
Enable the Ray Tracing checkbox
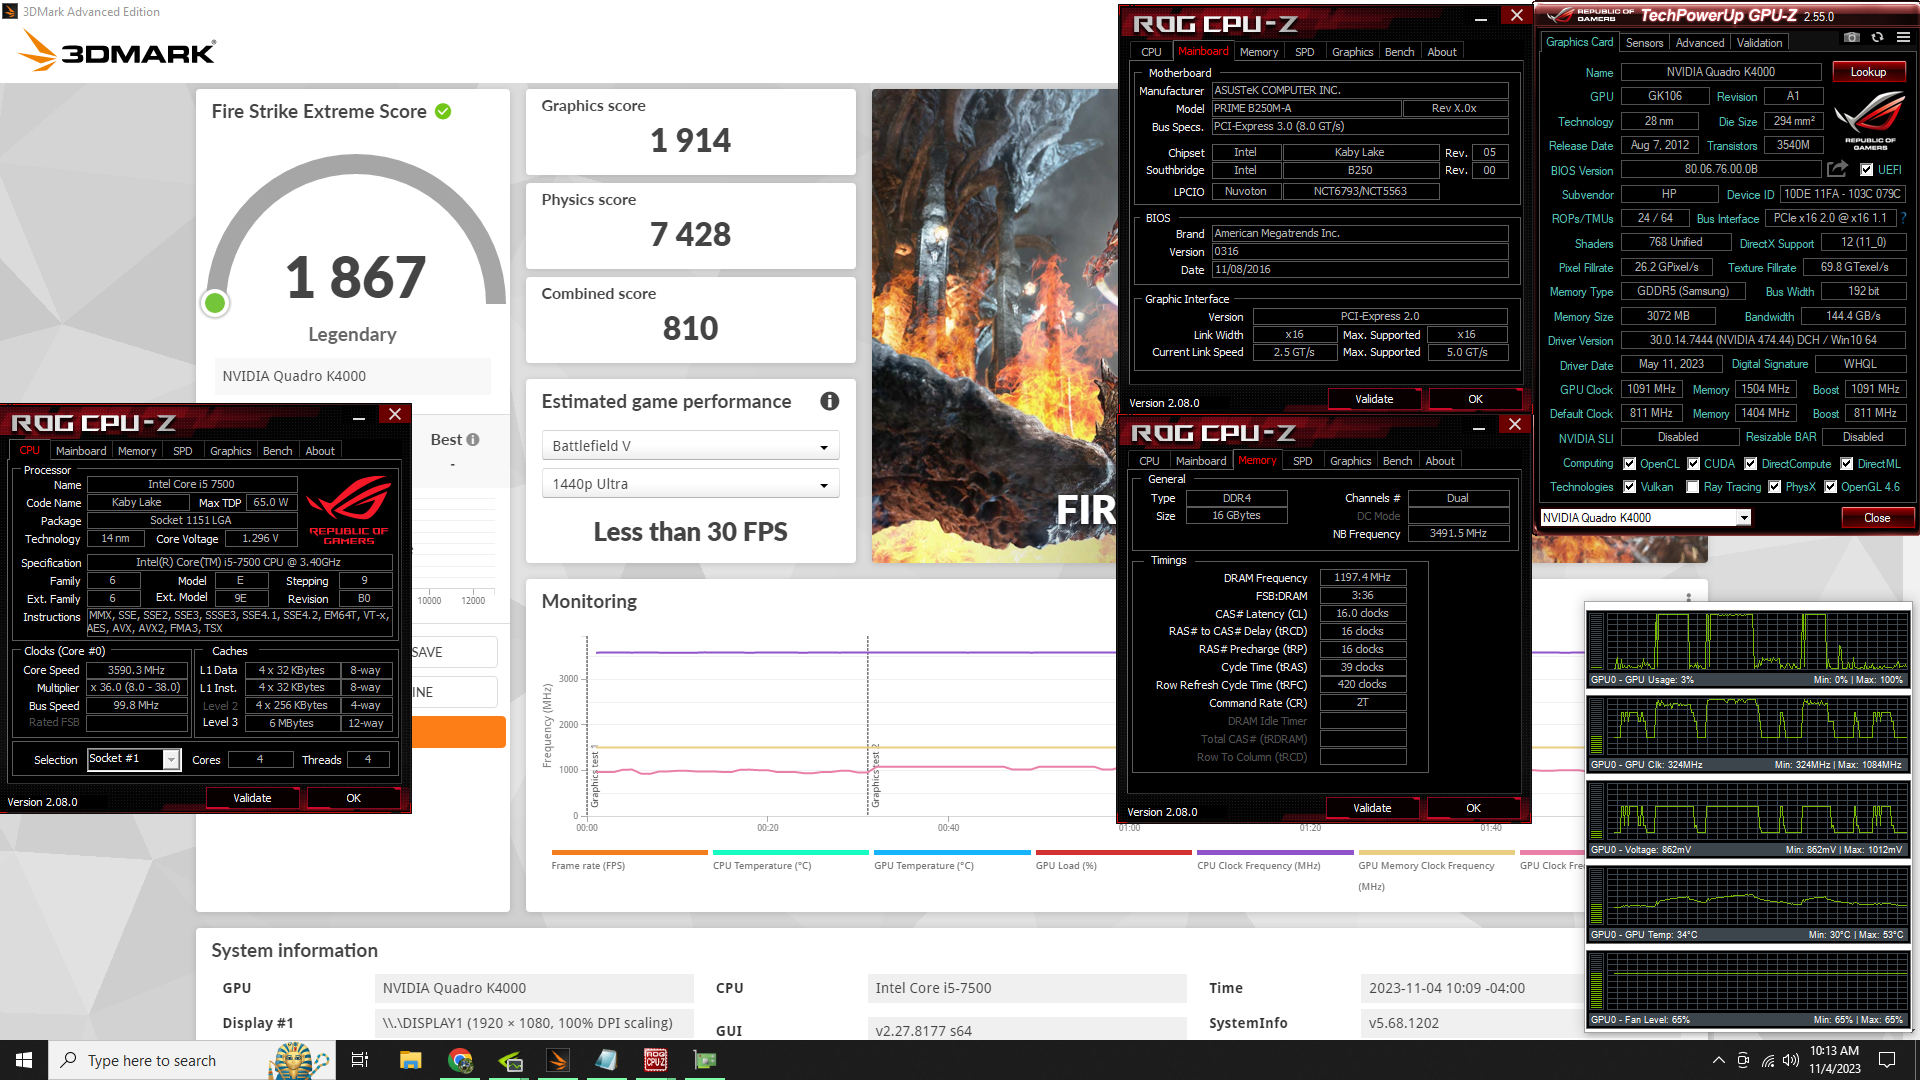1693,487
